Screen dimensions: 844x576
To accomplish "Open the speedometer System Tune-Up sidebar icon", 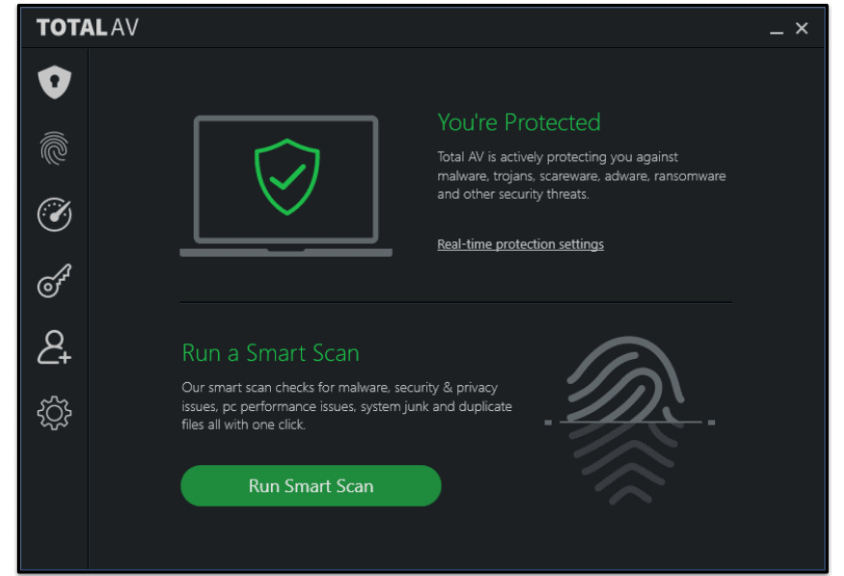I will click(55, 215).
